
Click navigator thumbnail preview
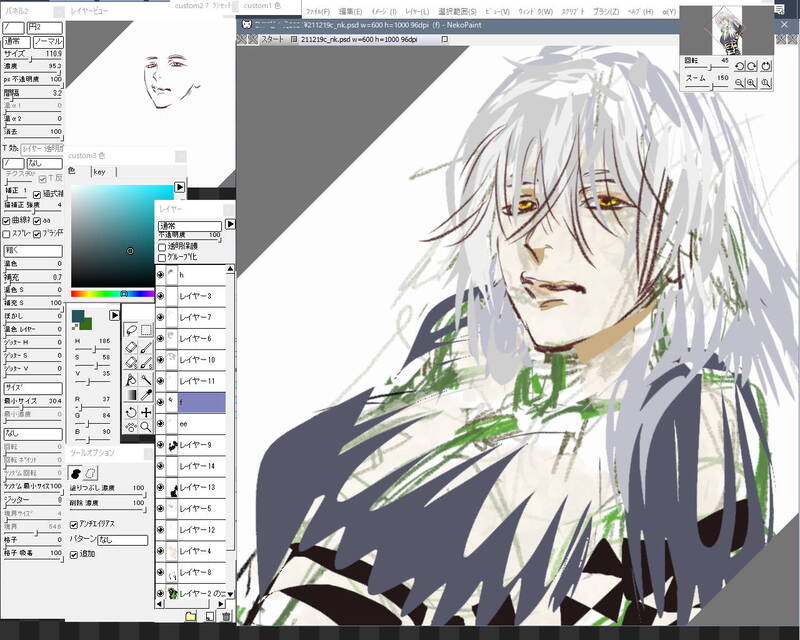point(727,30)
